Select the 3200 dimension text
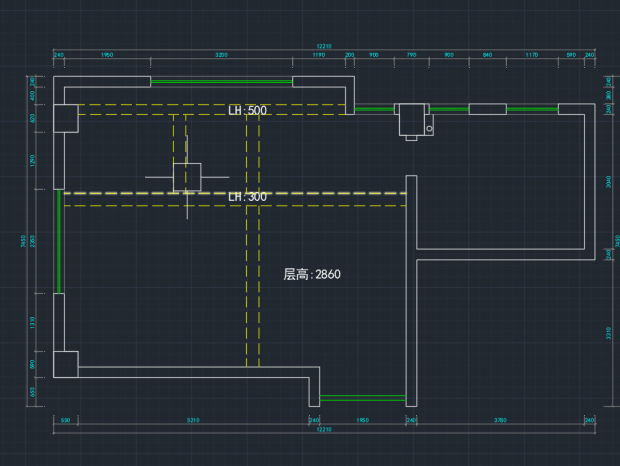The image size is (620, 466). pyautogui.click(x=221, y=55)
